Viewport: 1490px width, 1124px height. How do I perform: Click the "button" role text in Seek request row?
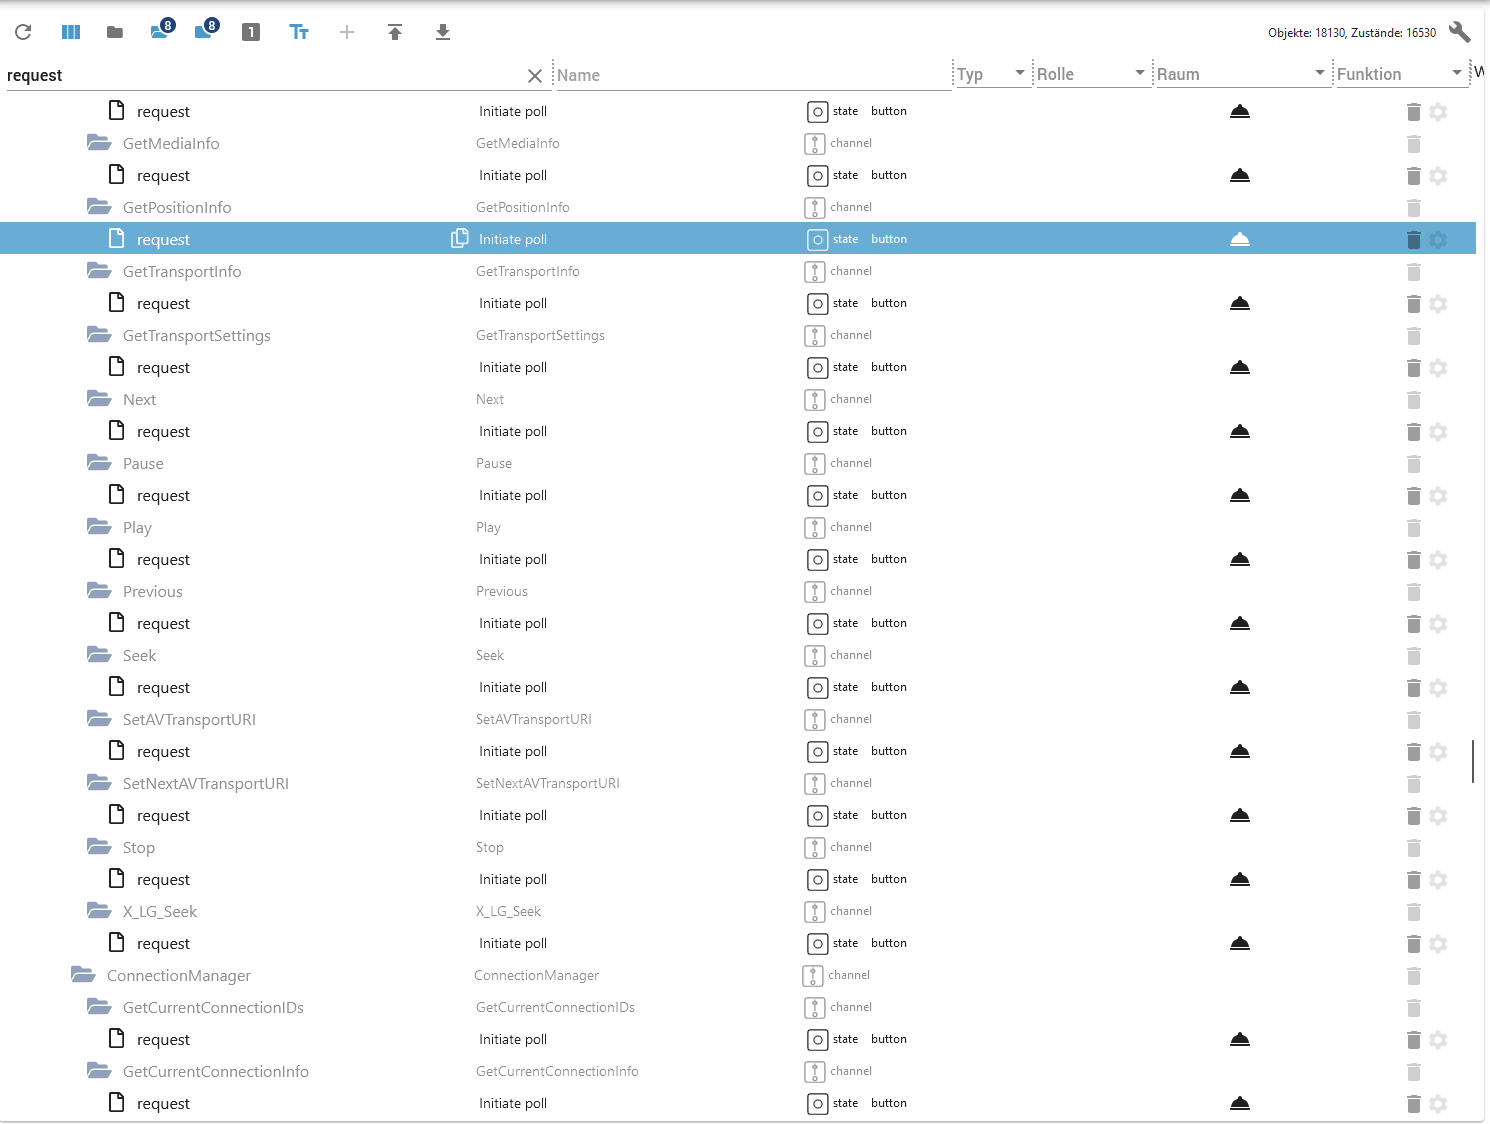pyautogui.click(x=889, y=687)
